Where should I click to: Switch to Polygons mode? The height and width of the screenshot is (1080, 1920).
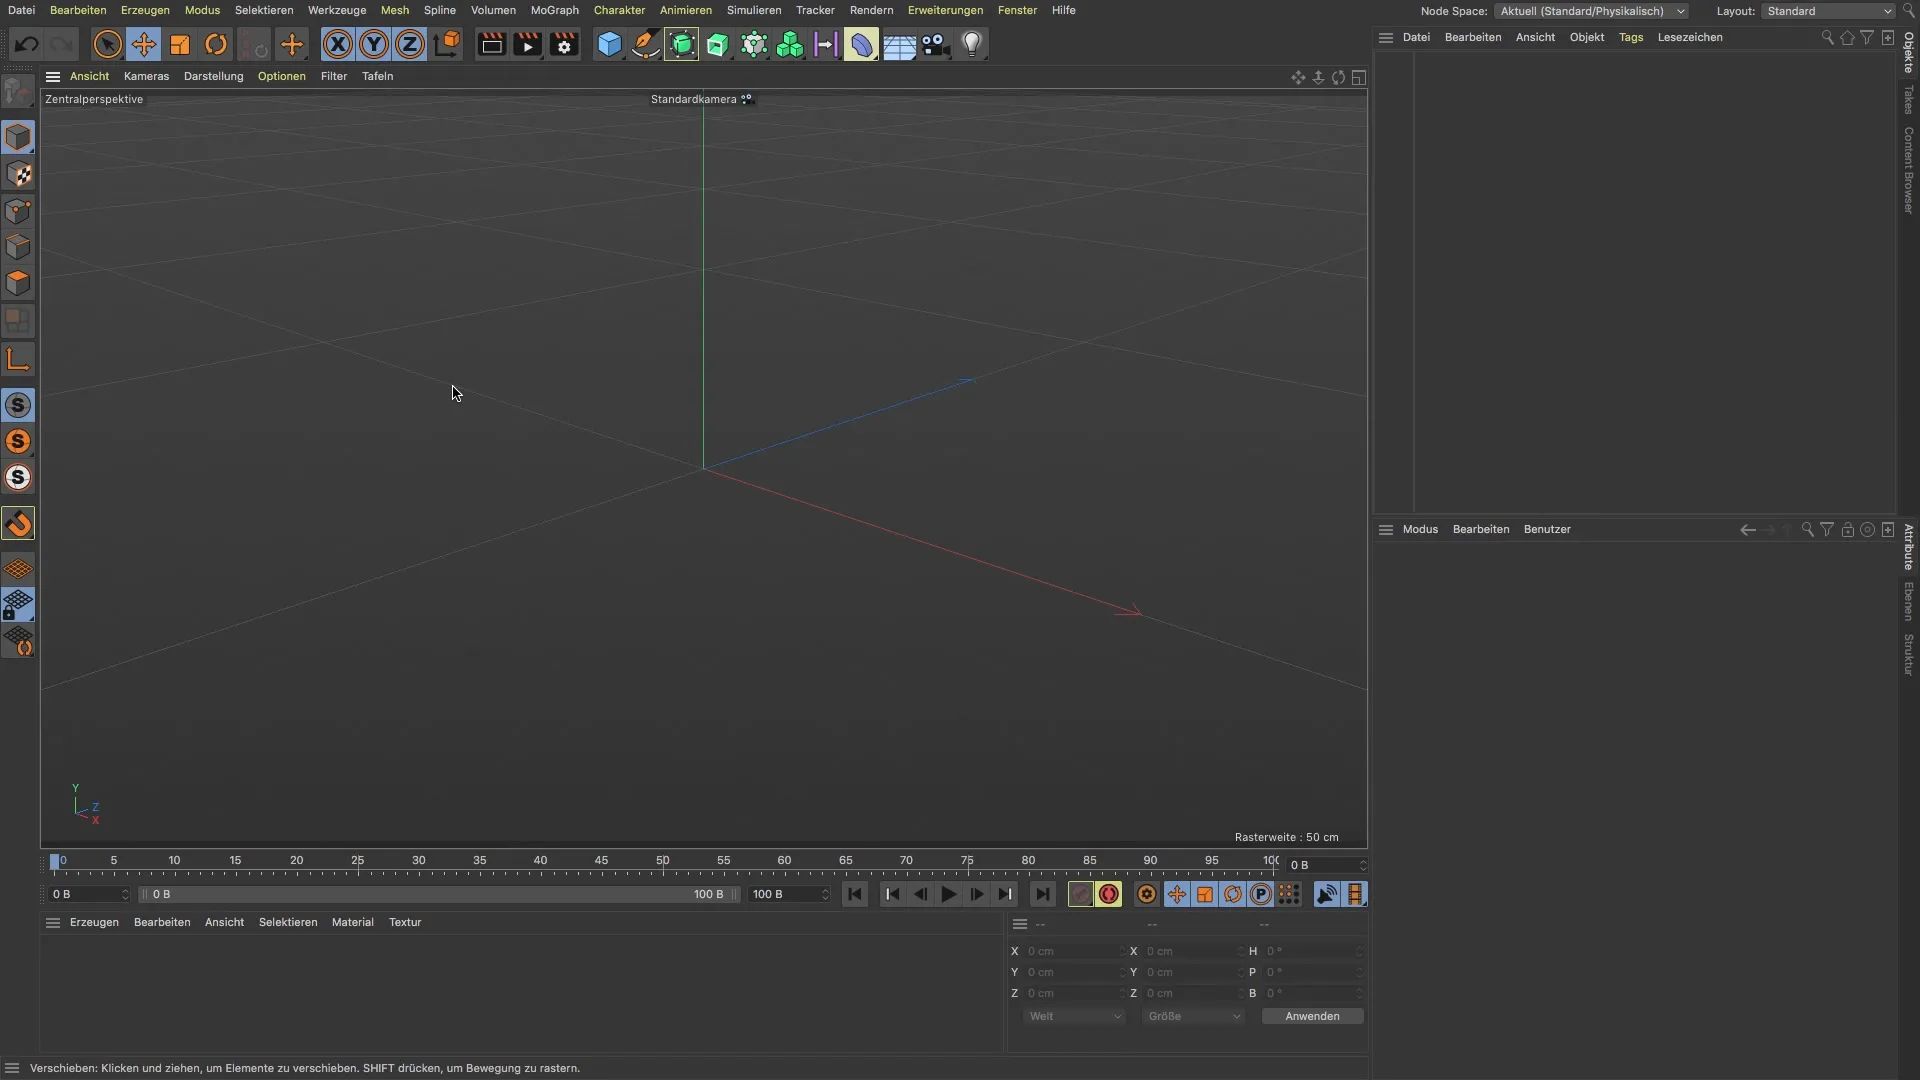tap(18, 284)
